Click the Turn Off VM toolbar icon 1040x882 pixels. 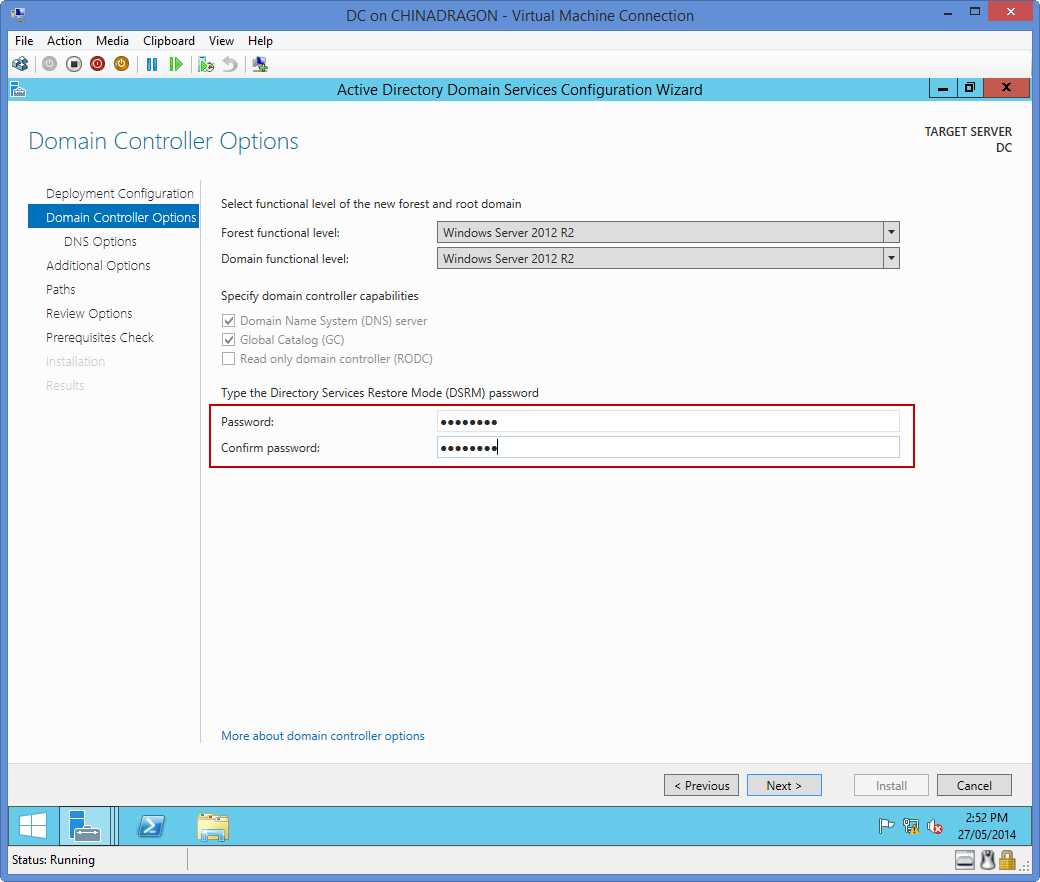tap(74, 64)
